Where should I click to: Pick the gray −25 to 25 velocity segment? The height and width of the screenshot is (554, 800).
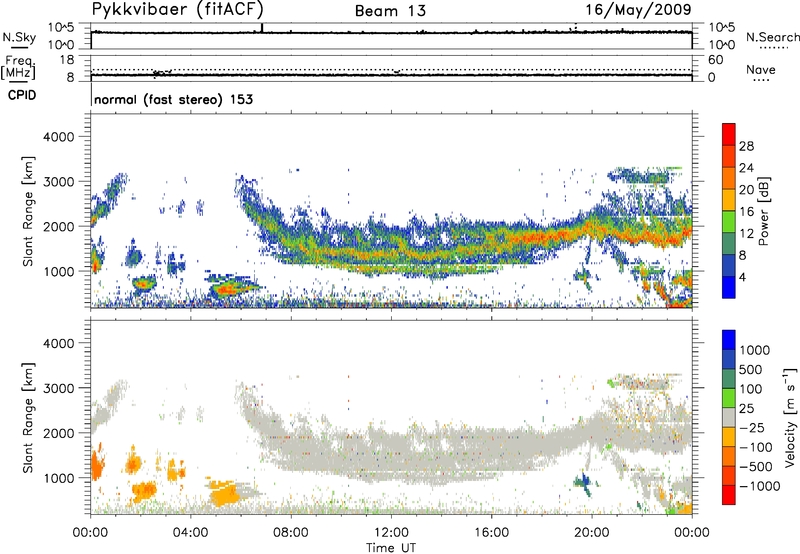pyautogui.click(x=729, y=417)
